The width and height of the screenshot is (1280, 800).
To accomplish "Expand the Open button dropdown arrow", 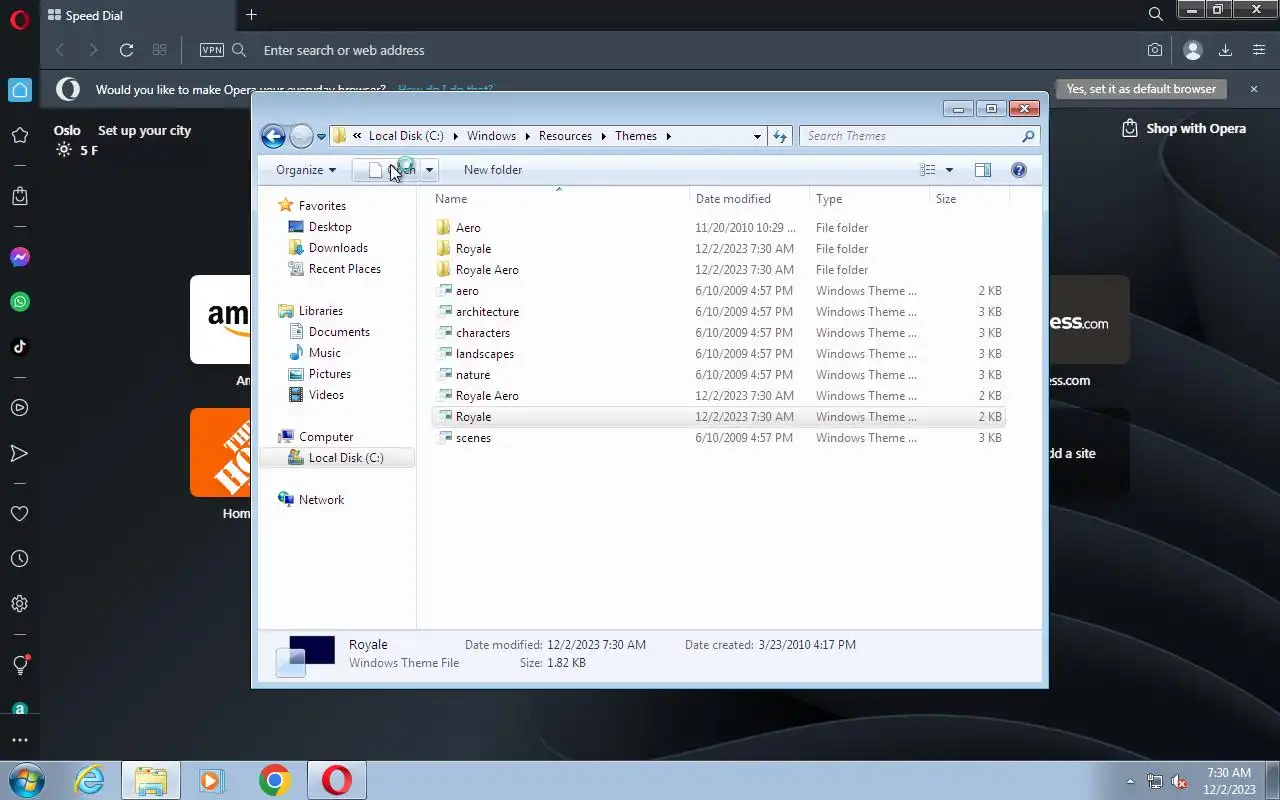I will pyautogui.click(x=429, y=170).
